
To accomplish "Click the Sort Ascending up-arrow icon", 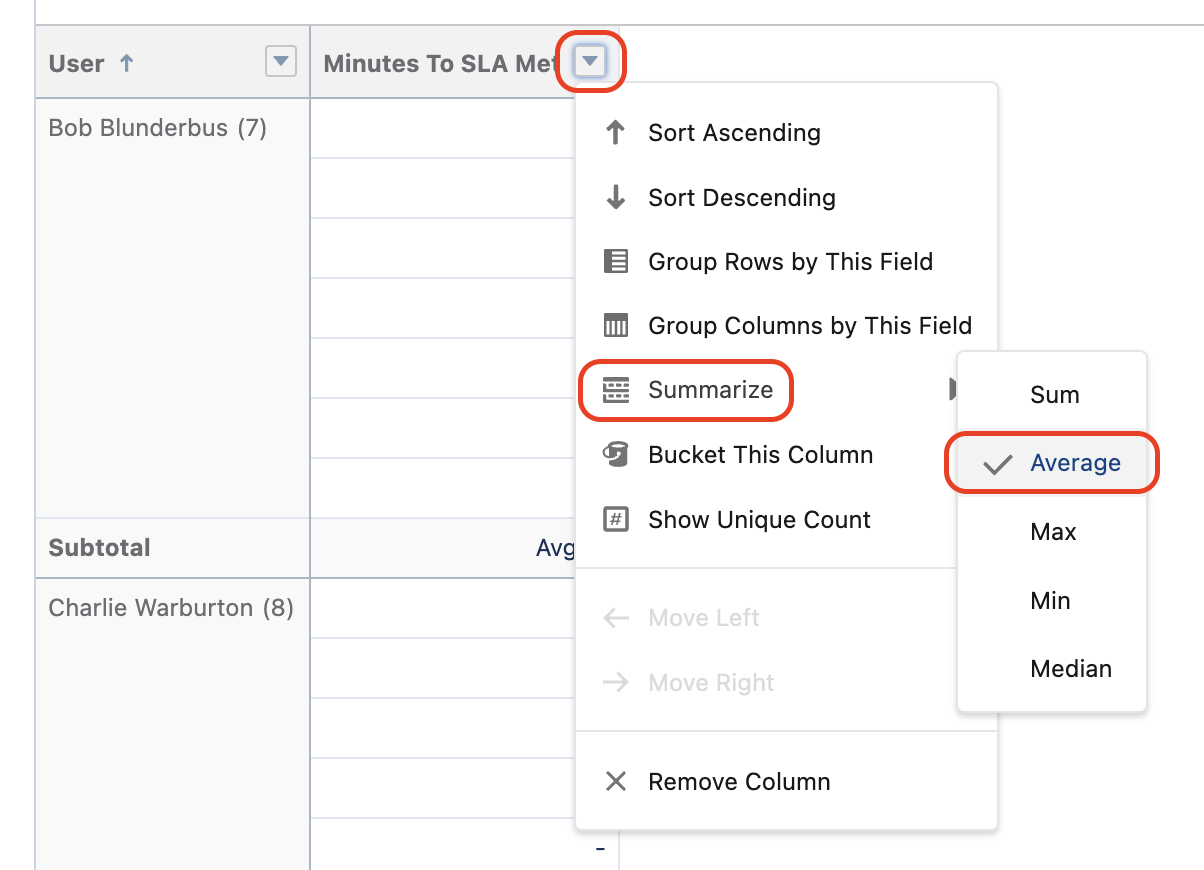I will click(x=616, y=133).
